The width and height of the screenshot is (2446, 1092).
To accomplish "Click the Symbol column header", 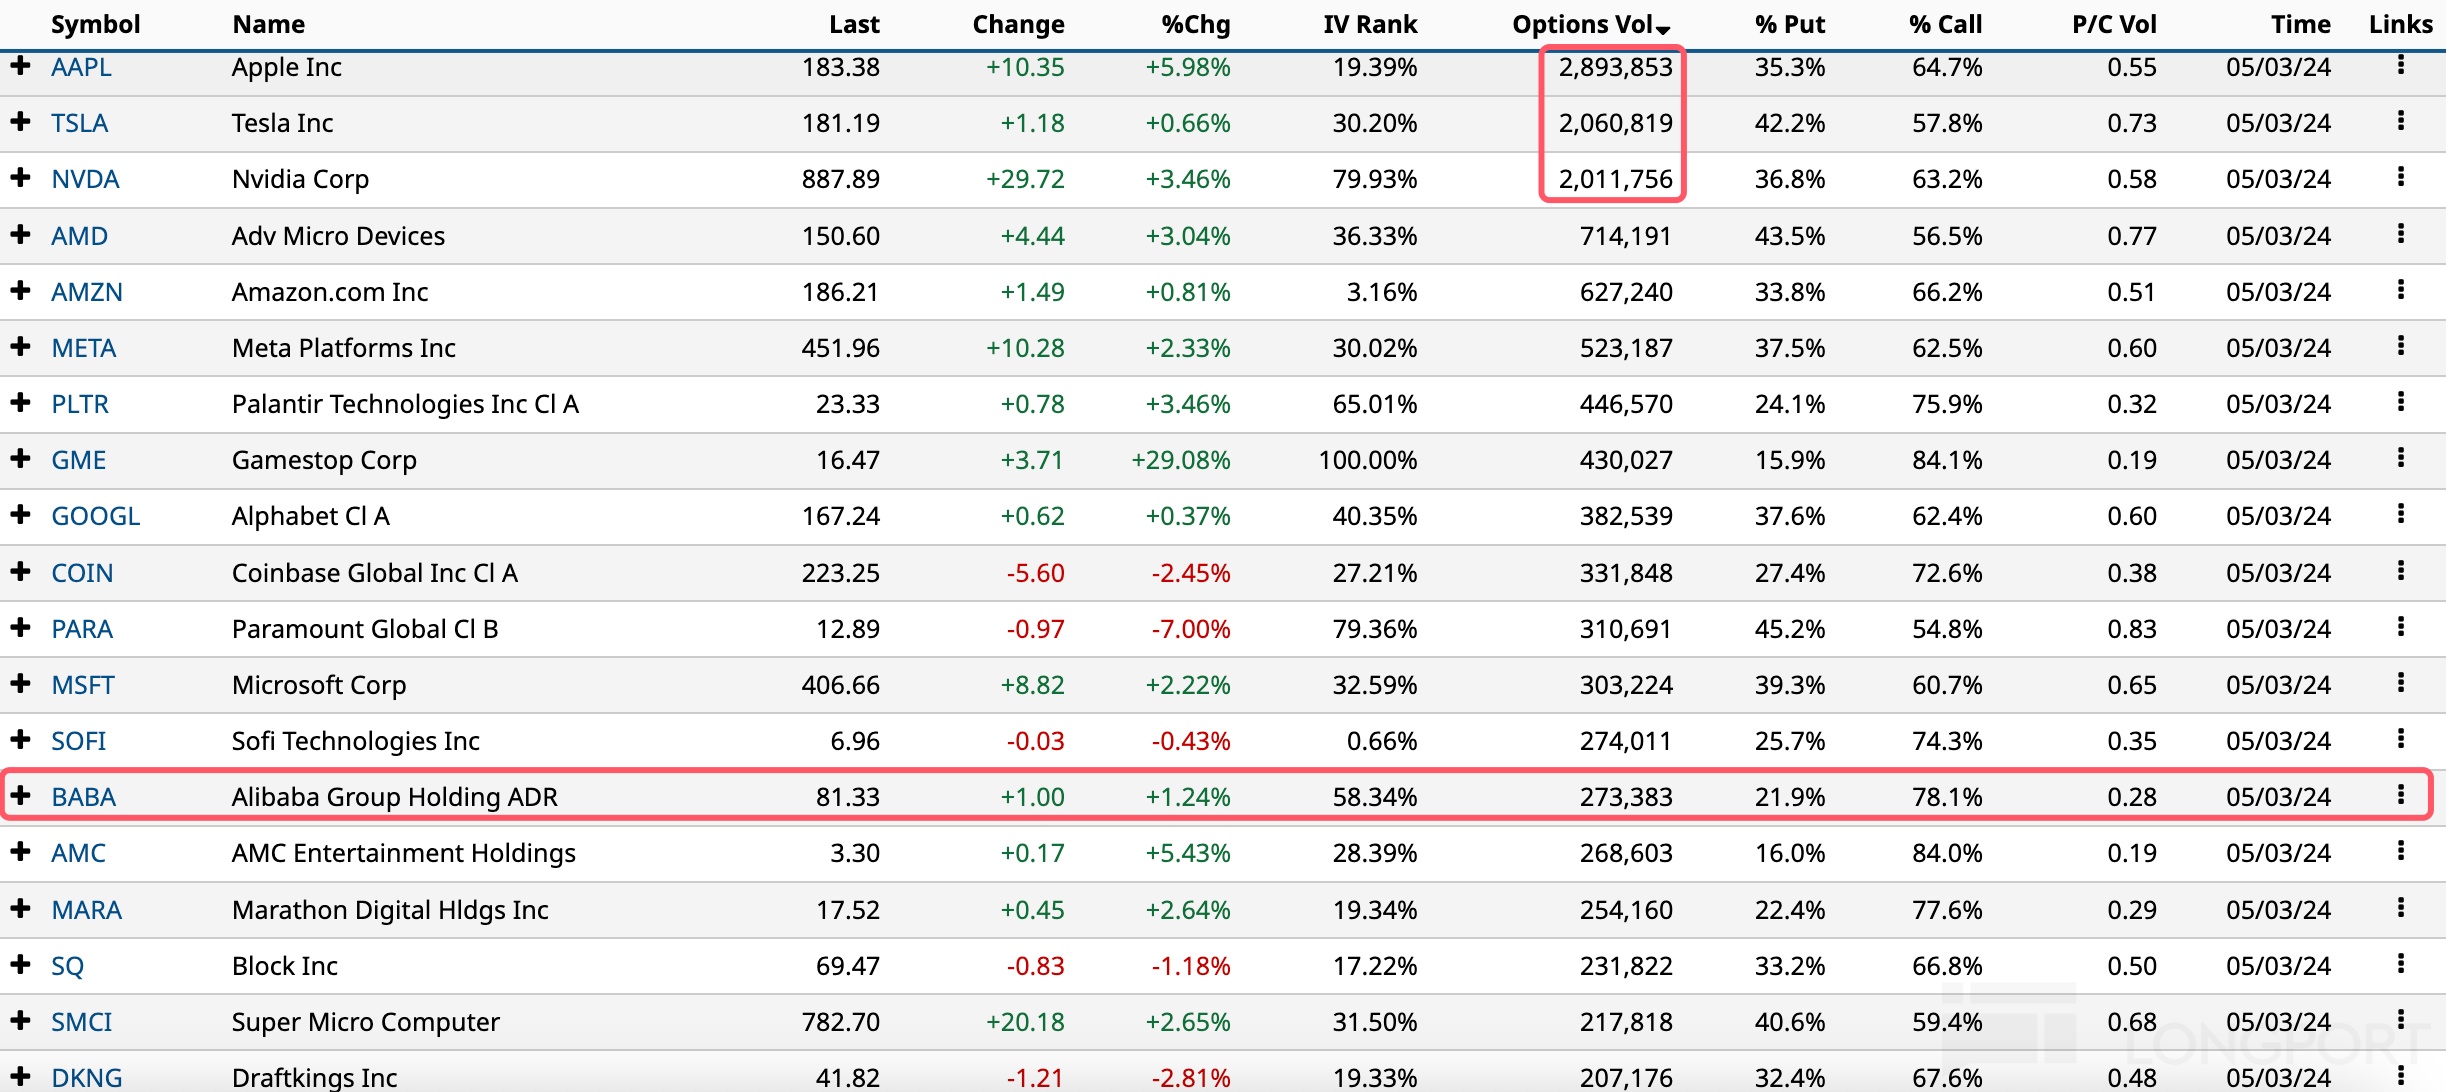I will click(95, 24).
